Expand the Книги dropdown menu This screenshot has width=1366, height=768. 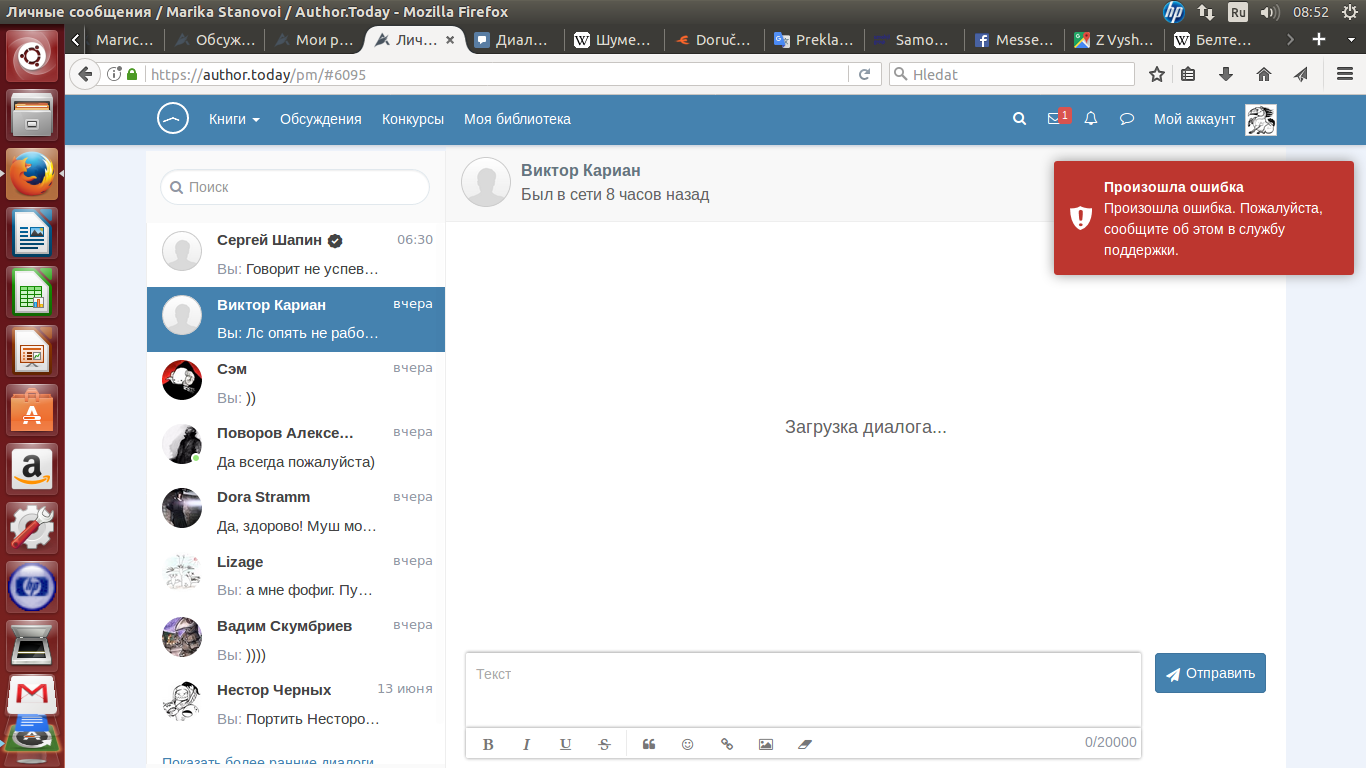234,119
